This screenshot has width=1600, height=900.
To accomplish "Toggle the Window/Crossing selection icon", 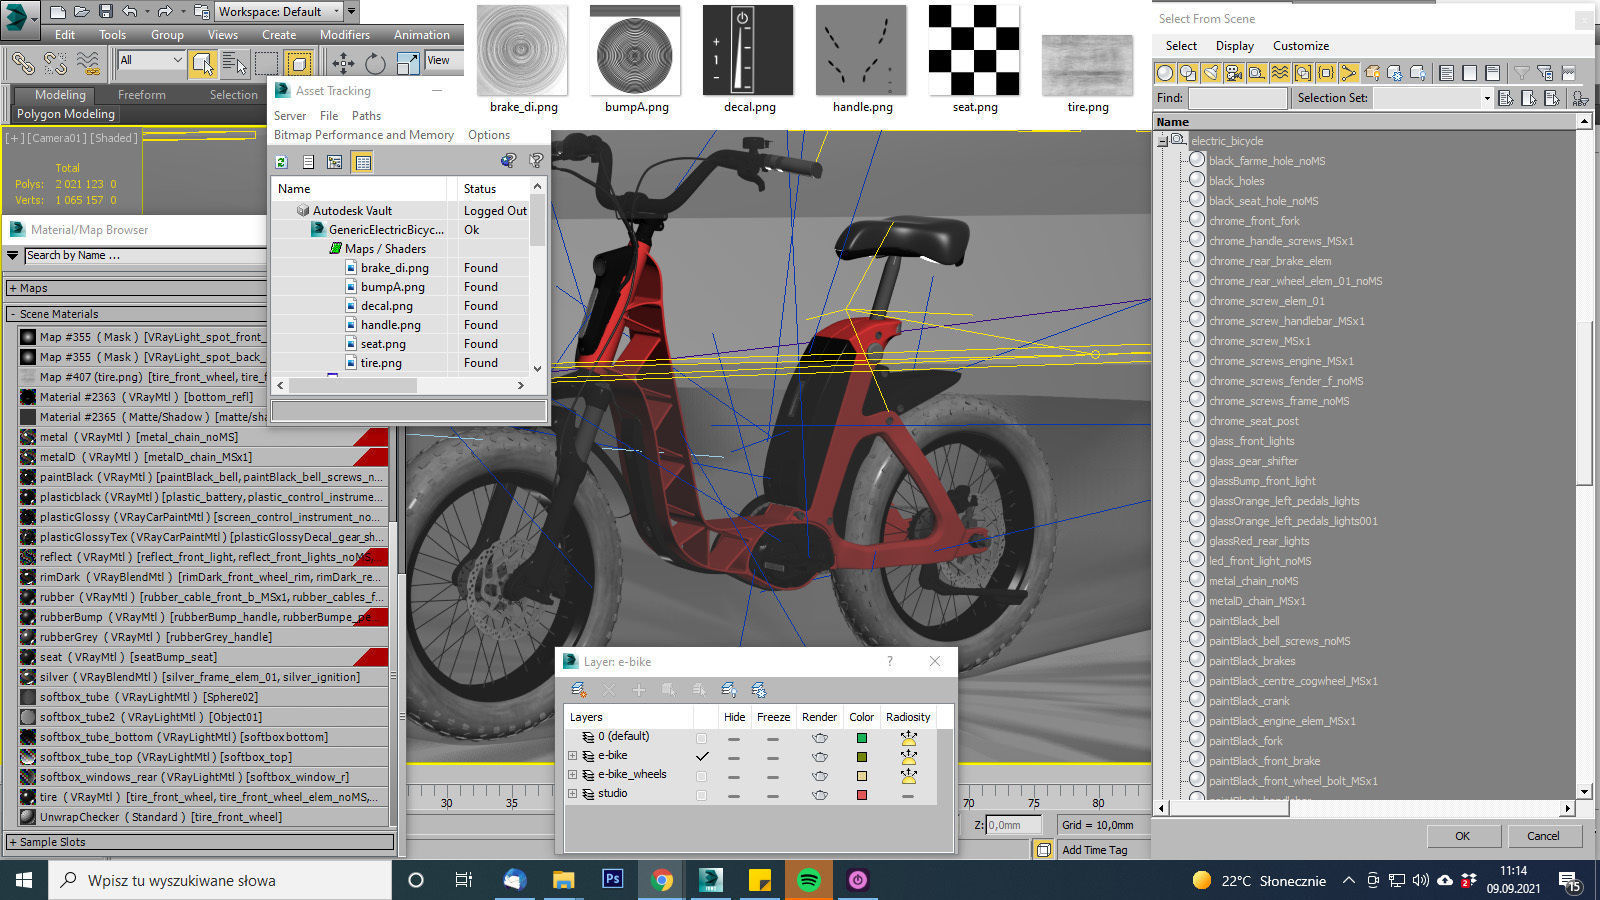I will point(299,63).
